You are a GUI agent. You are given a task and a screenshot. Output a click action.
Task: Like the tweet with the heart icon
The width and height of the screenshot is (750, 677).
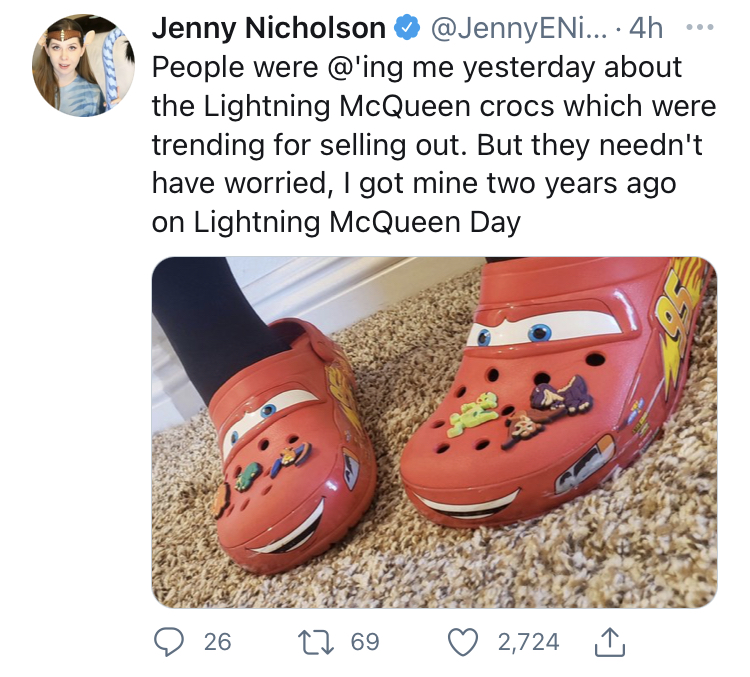tap(463, 642)
